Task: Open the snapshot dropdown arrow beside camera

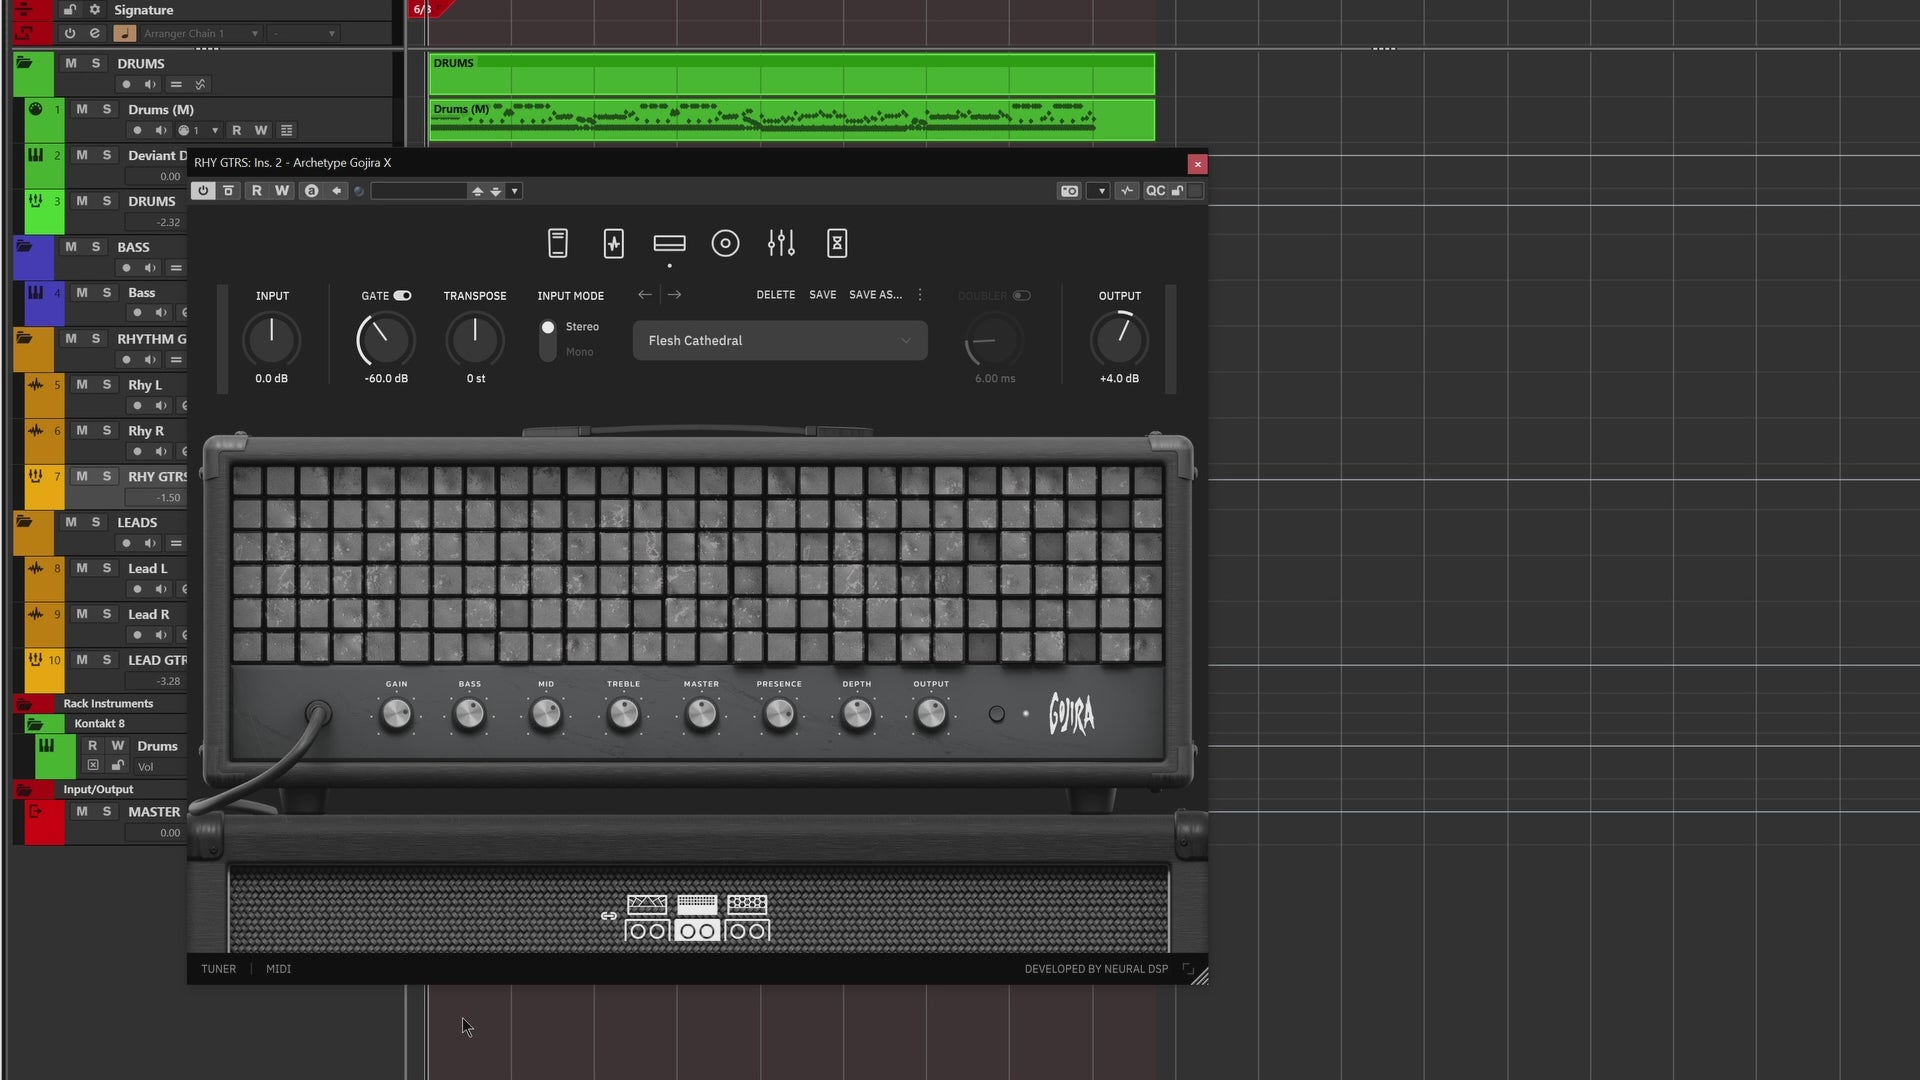Action: pyautogui.click(x=1098, y=191)
